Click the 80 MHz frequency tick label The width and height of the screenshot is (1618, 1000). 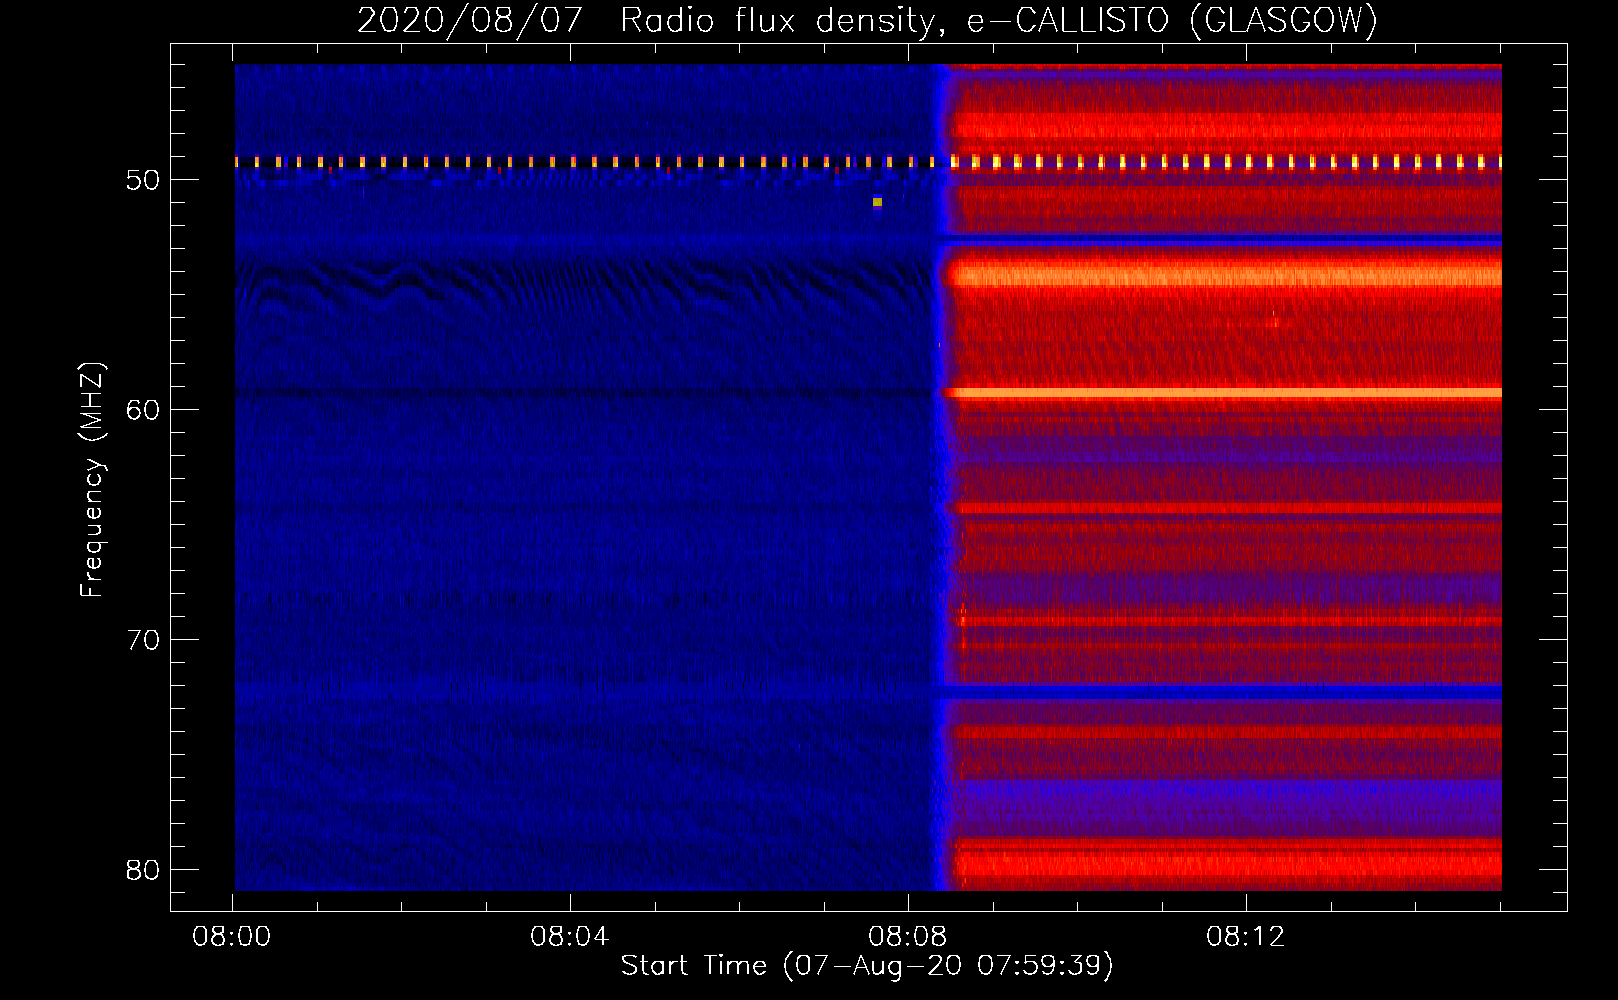[x=143, y=870]
